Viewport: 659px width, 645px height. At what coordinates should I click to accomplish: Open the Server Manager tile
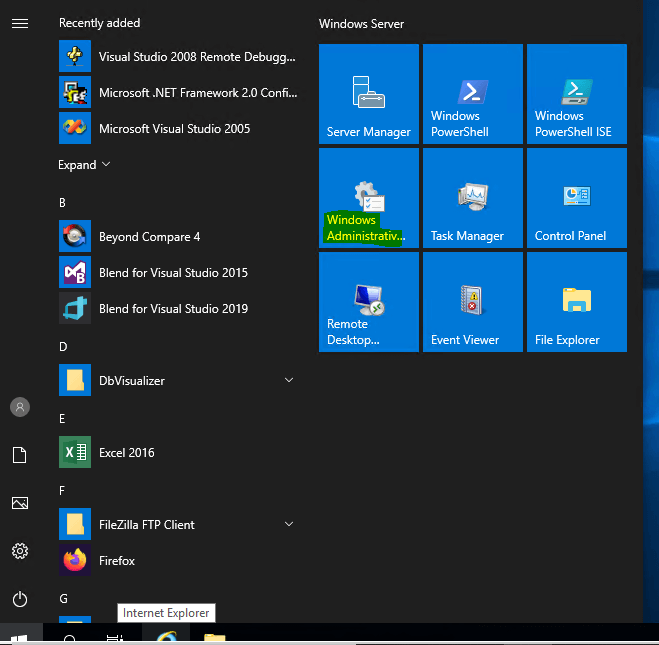coord(369,94)
